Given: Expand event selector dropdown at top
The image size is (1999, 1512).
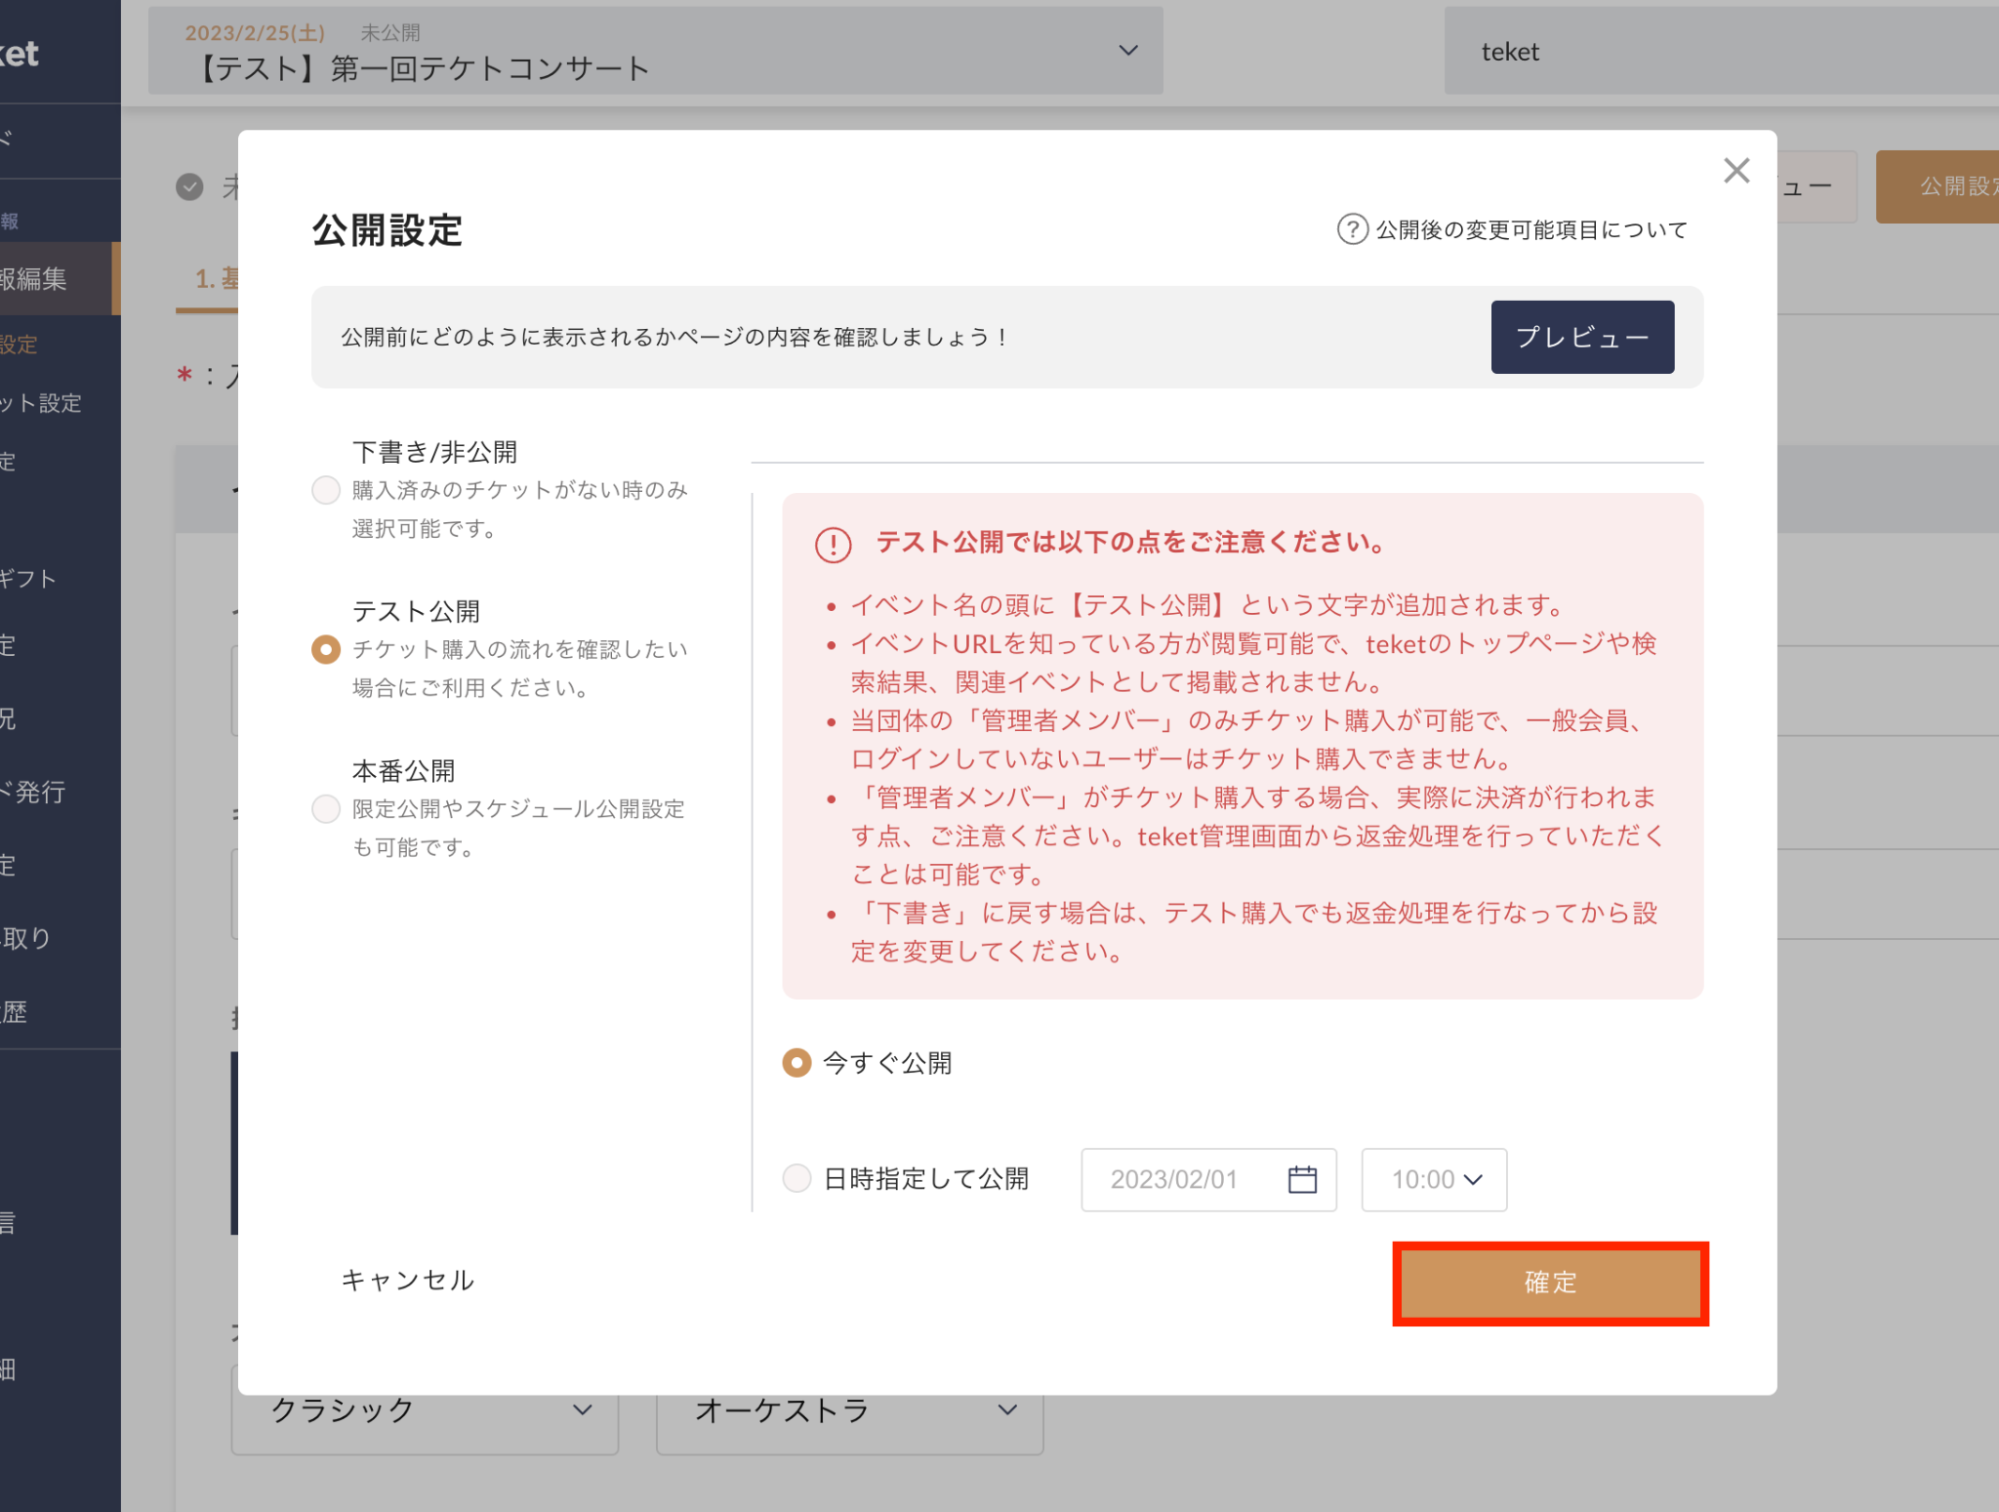Looking at the screenshot, I should point(1128,50).
